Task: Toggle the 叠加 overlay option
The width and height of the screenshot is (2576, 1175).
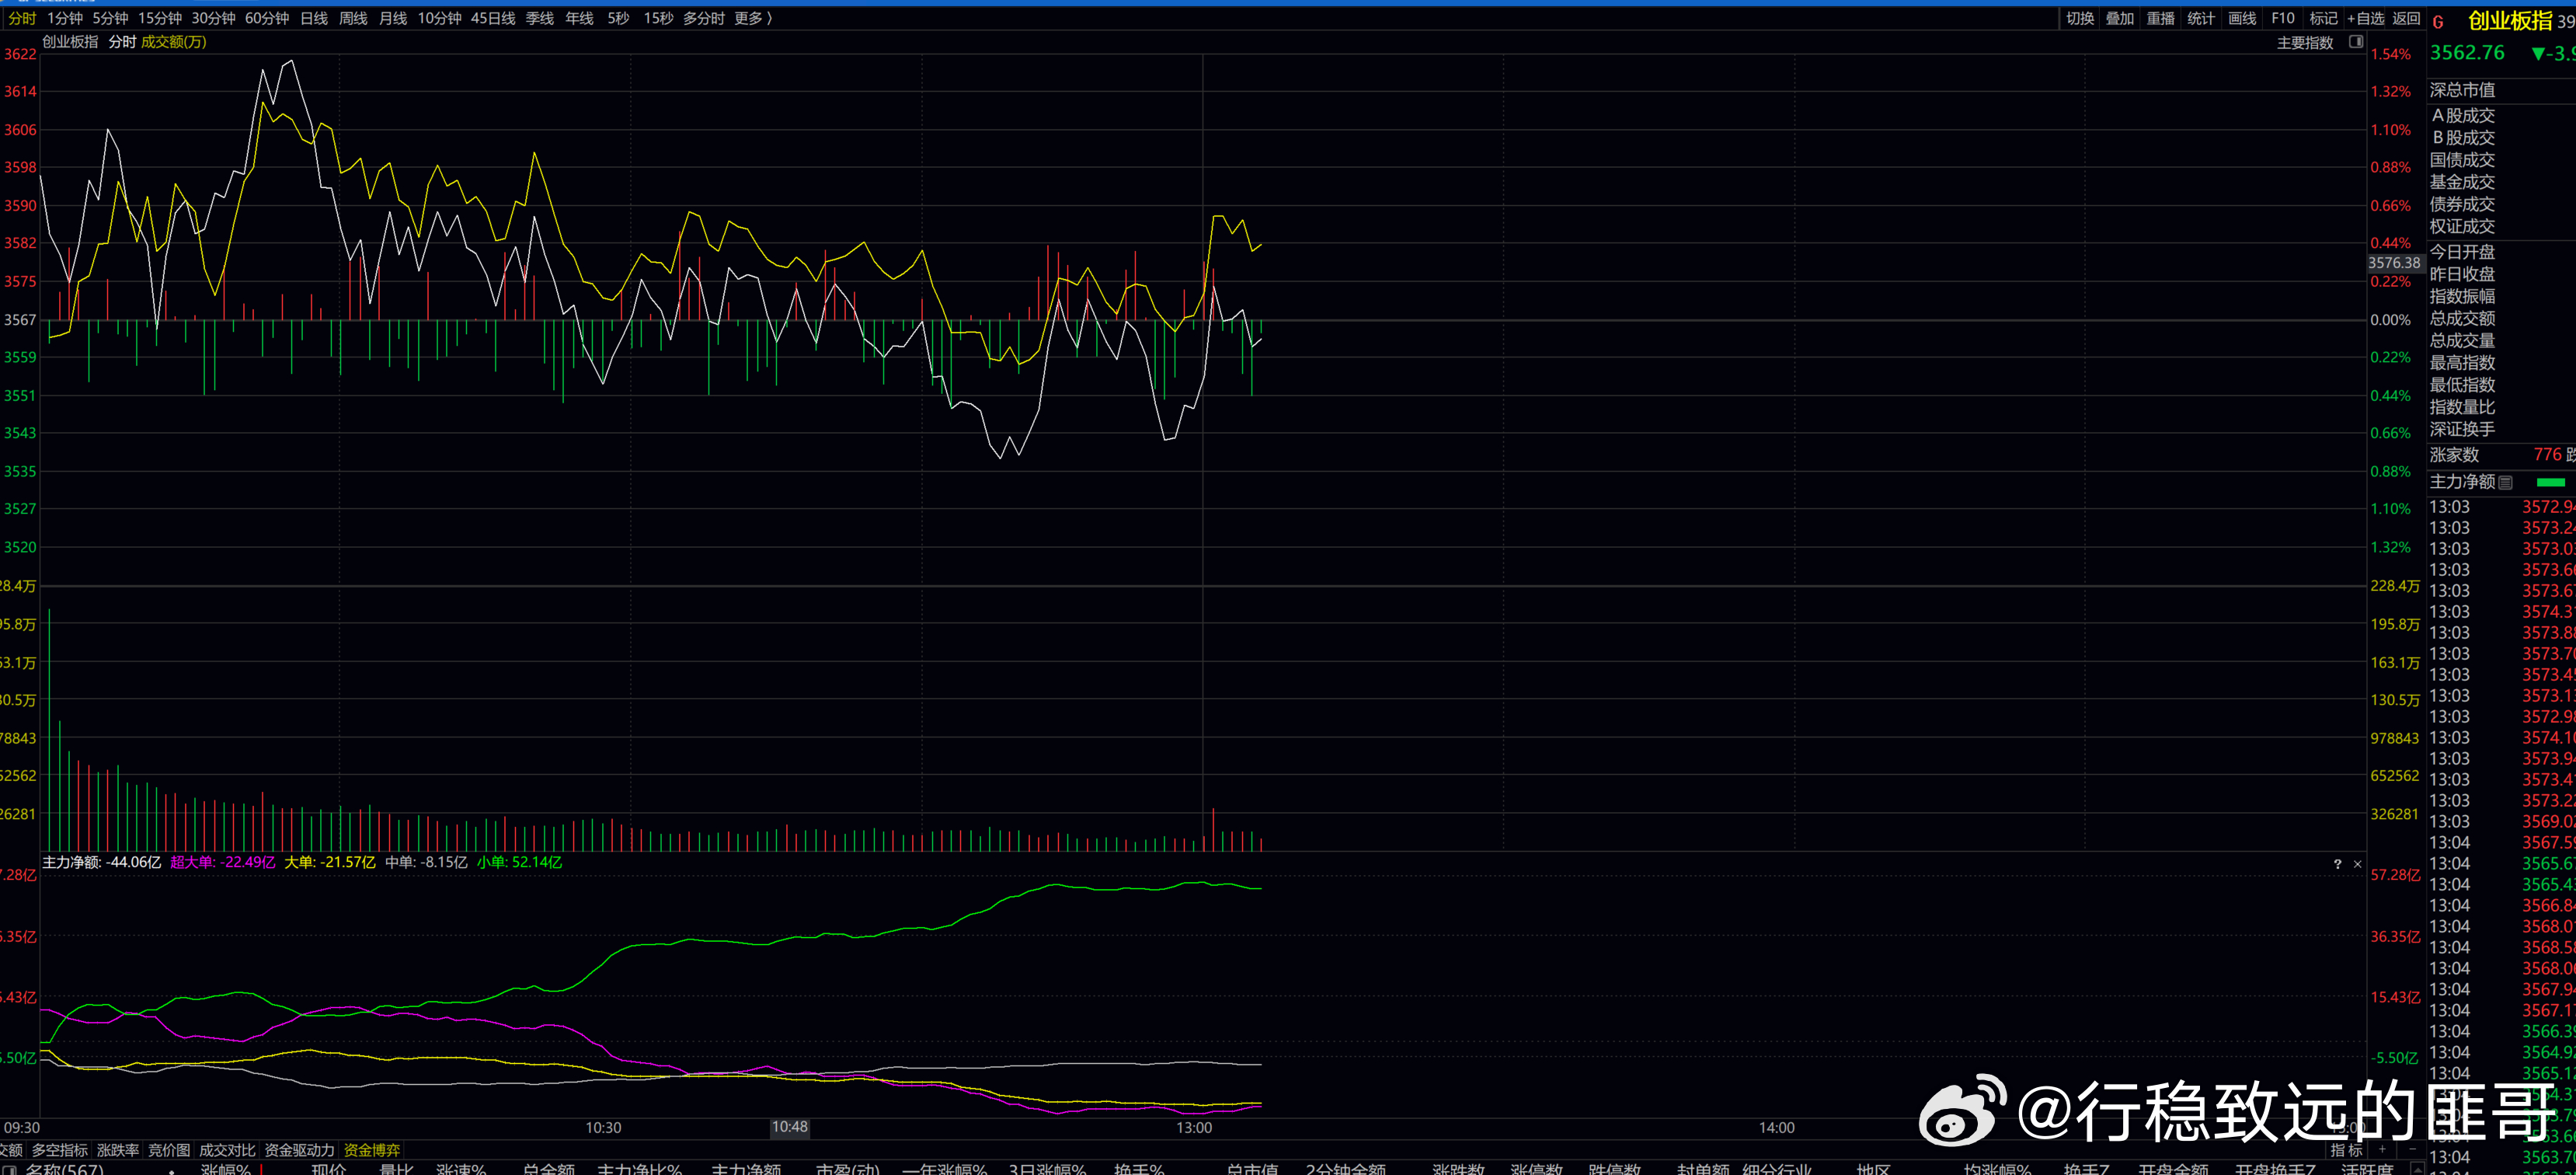Action: [x=2119, y=18]
